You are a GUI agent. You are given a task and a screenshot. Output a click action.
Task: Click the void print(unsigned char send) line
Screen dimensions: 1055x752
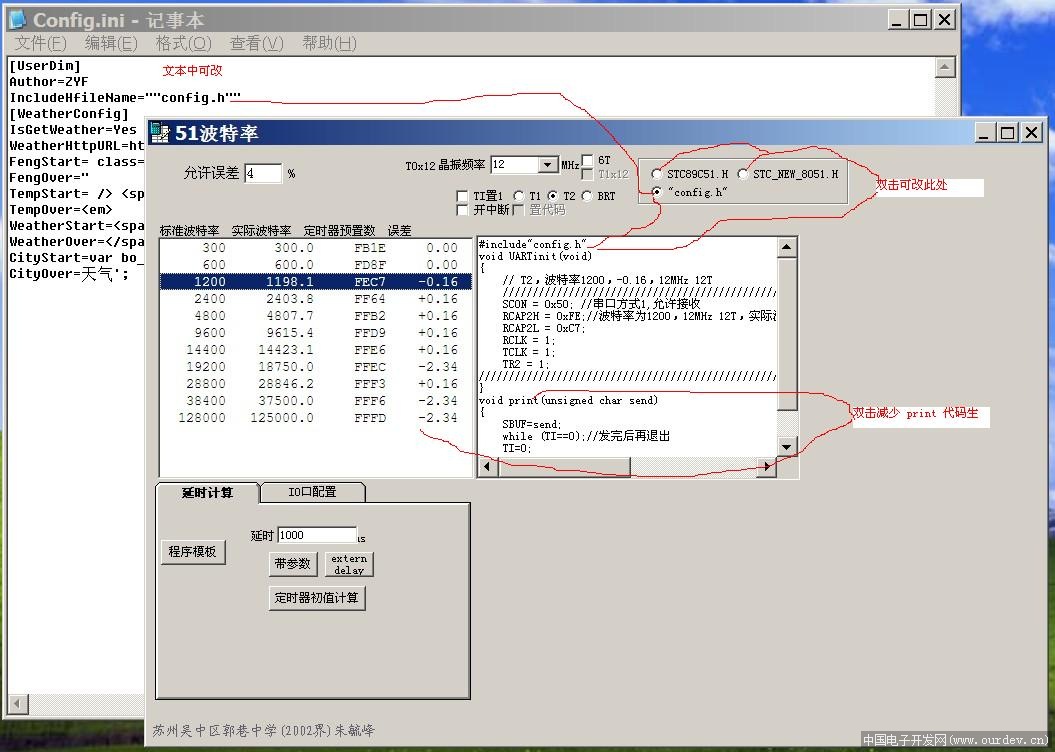pyautogui.click(x=569, y=400)
